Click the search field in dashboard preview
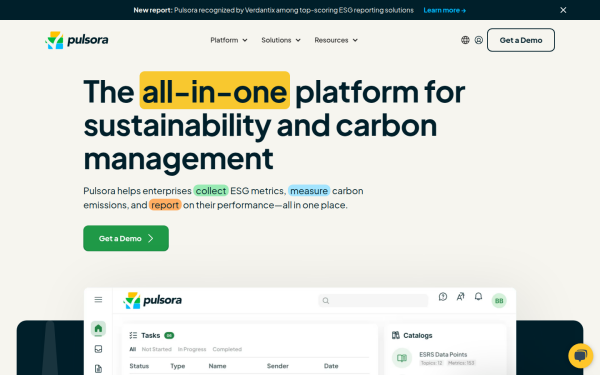Viewport: 600px width, 375px height. tap(373, 301)
